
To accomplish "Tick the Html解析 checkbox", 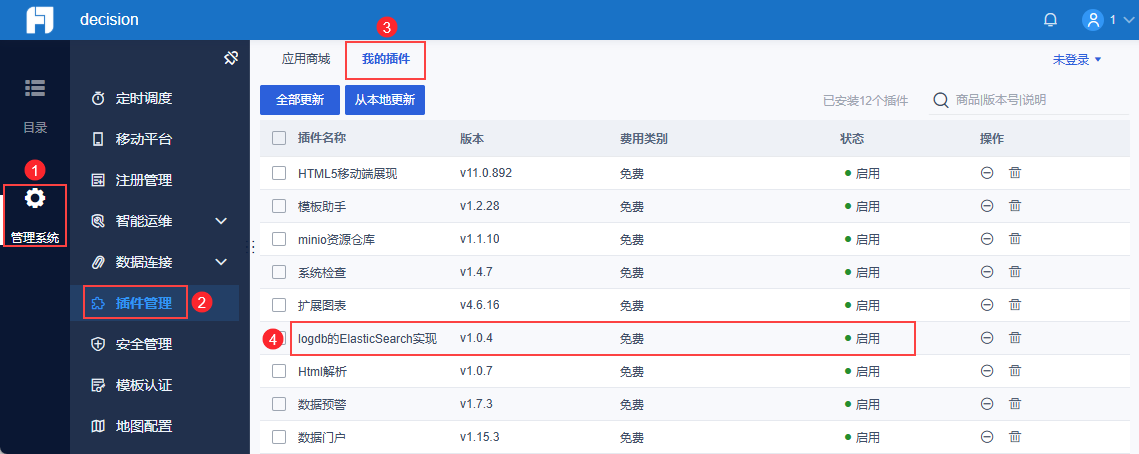I will pyautogui.click(x=279, y=371).
